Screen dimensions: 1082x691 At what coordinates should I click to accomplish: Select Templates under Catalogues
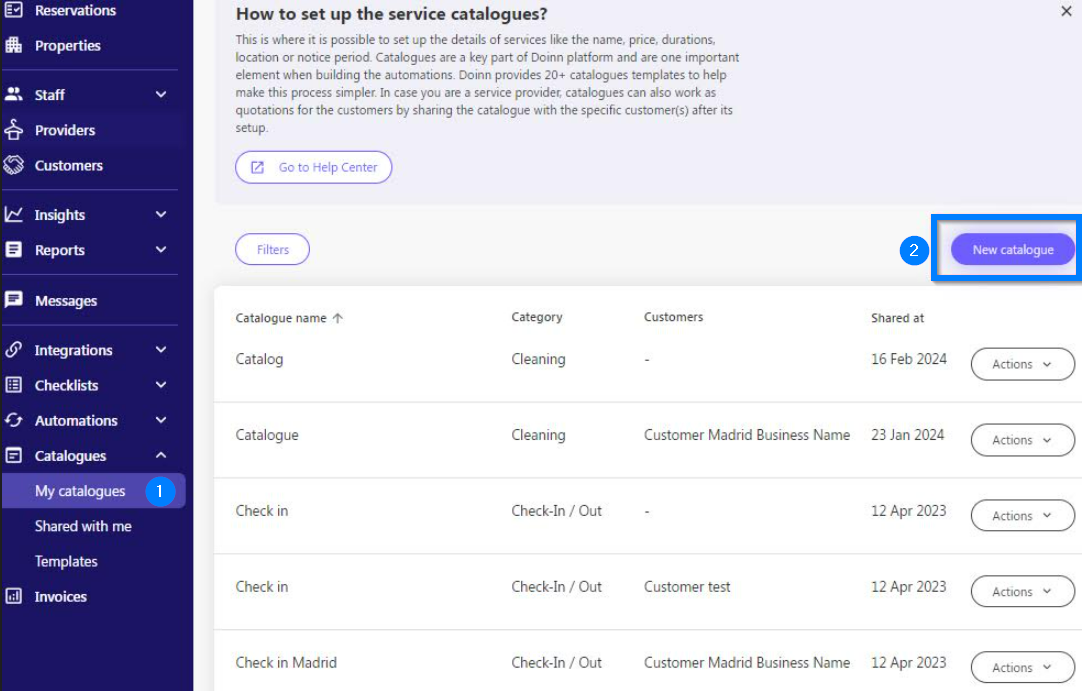[x=66, y=561]
